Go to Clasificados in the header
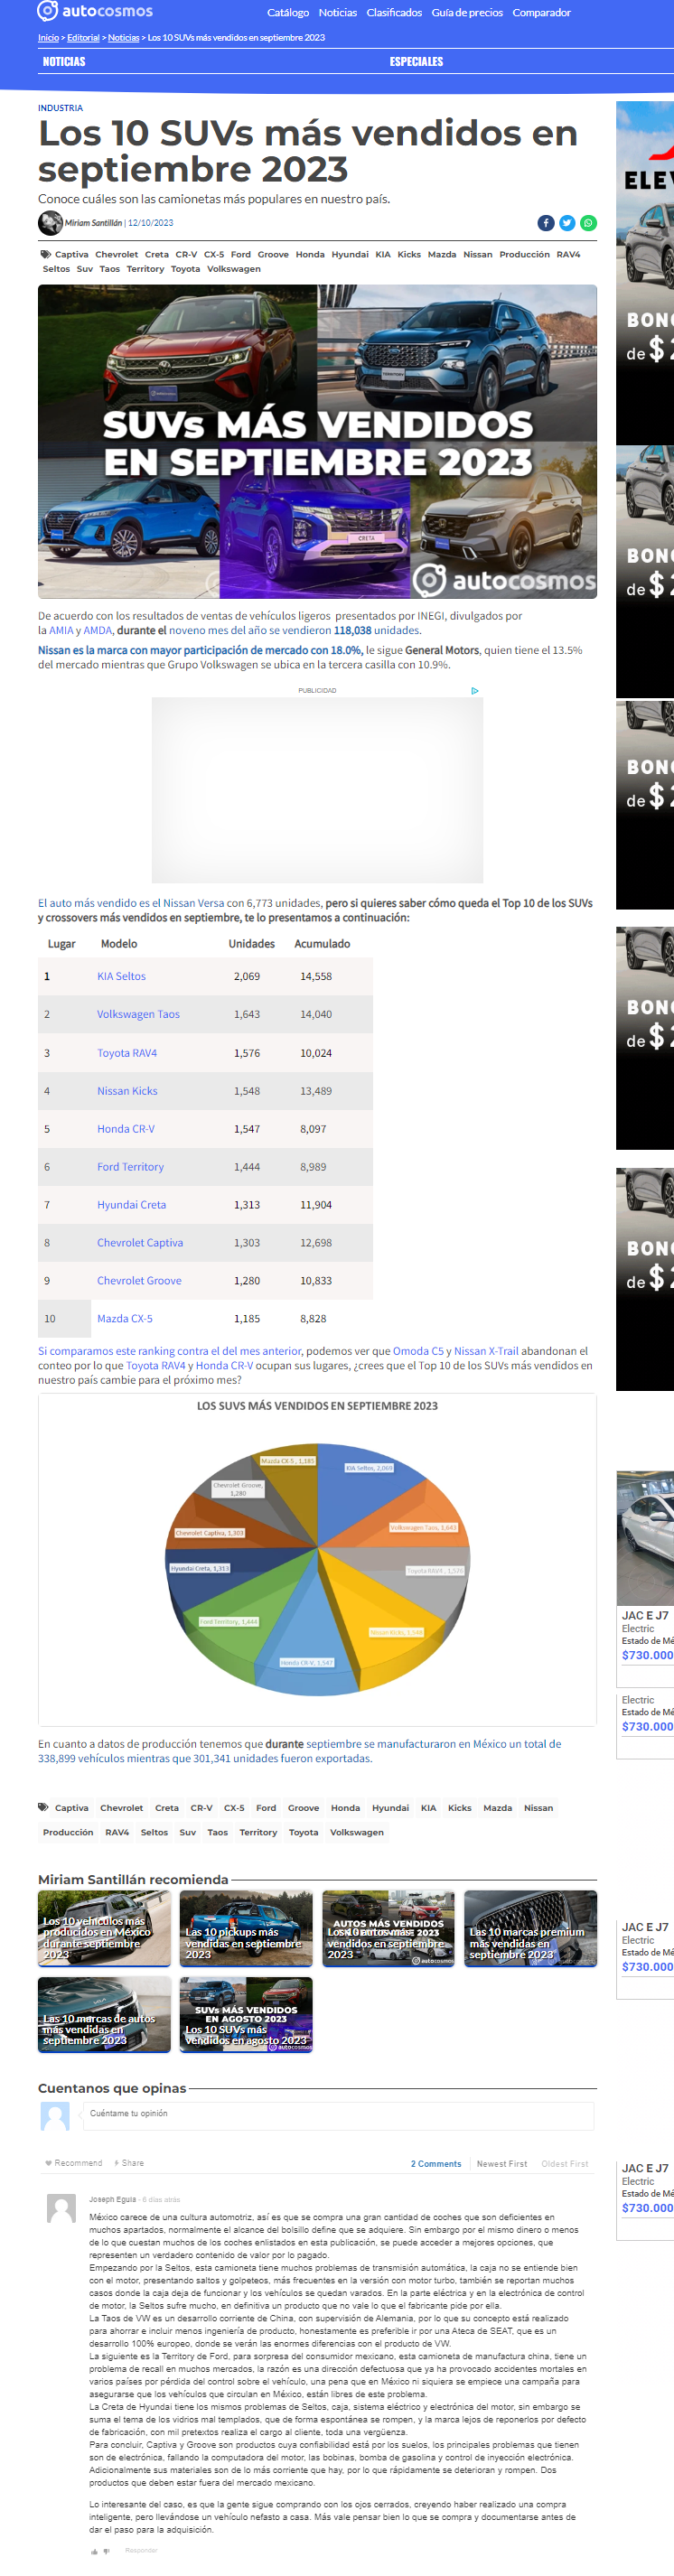674x2576 pixels. pyautogui.click(x=394, y=12)
